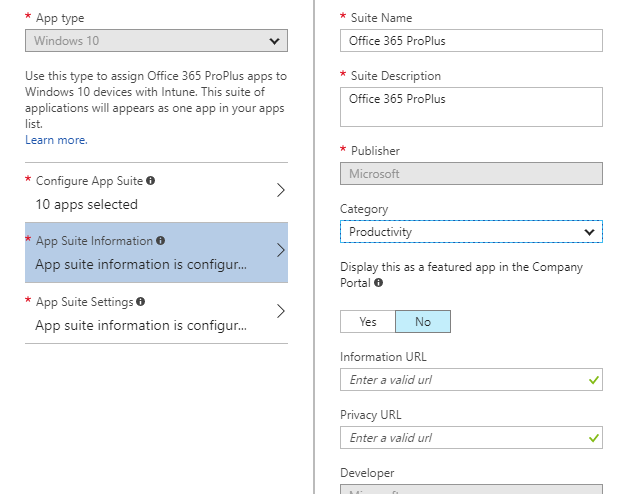627x494 pixels.
Task: Click info icon next to App Suite Information
Action: (x=161, y=241)
